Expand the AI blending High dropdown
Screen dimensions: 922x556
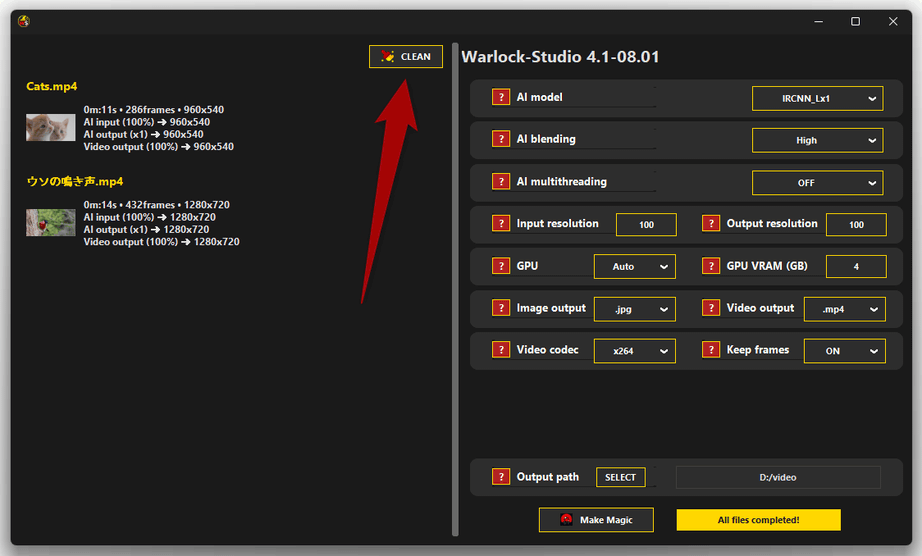coord(817,140)
